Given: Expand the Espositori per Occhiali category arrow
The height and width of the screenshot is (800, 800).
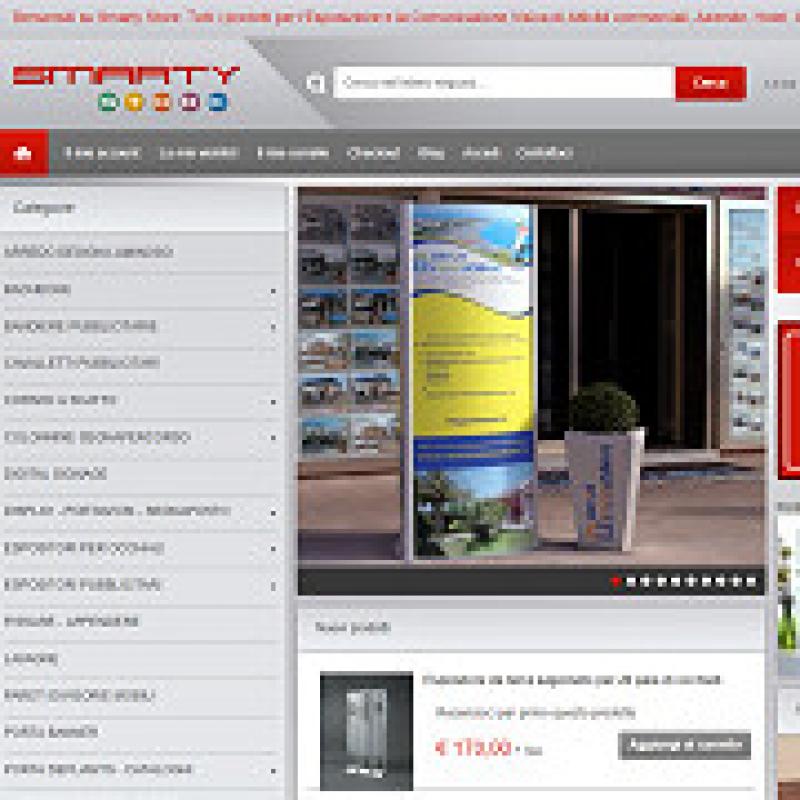Looking at the screenshot, I should [273, 549].
